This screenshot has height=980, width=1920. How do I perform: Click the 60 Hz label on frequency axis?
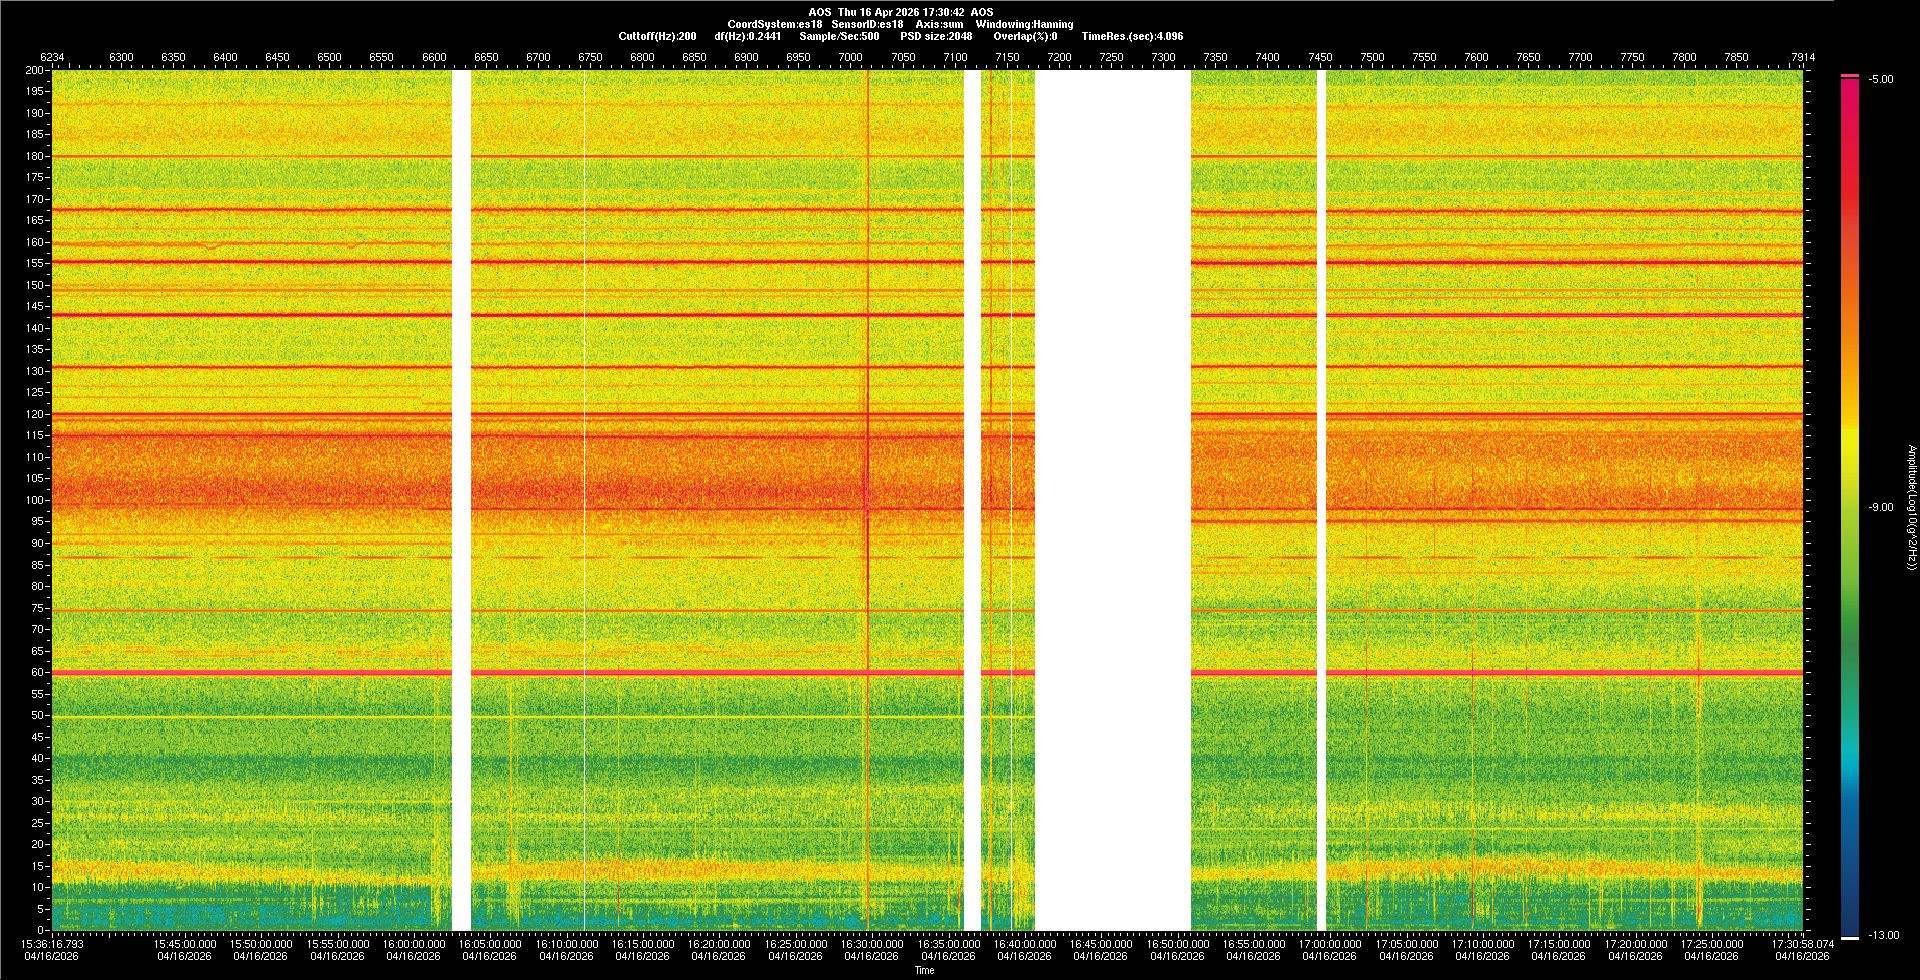tap(35, 673)
